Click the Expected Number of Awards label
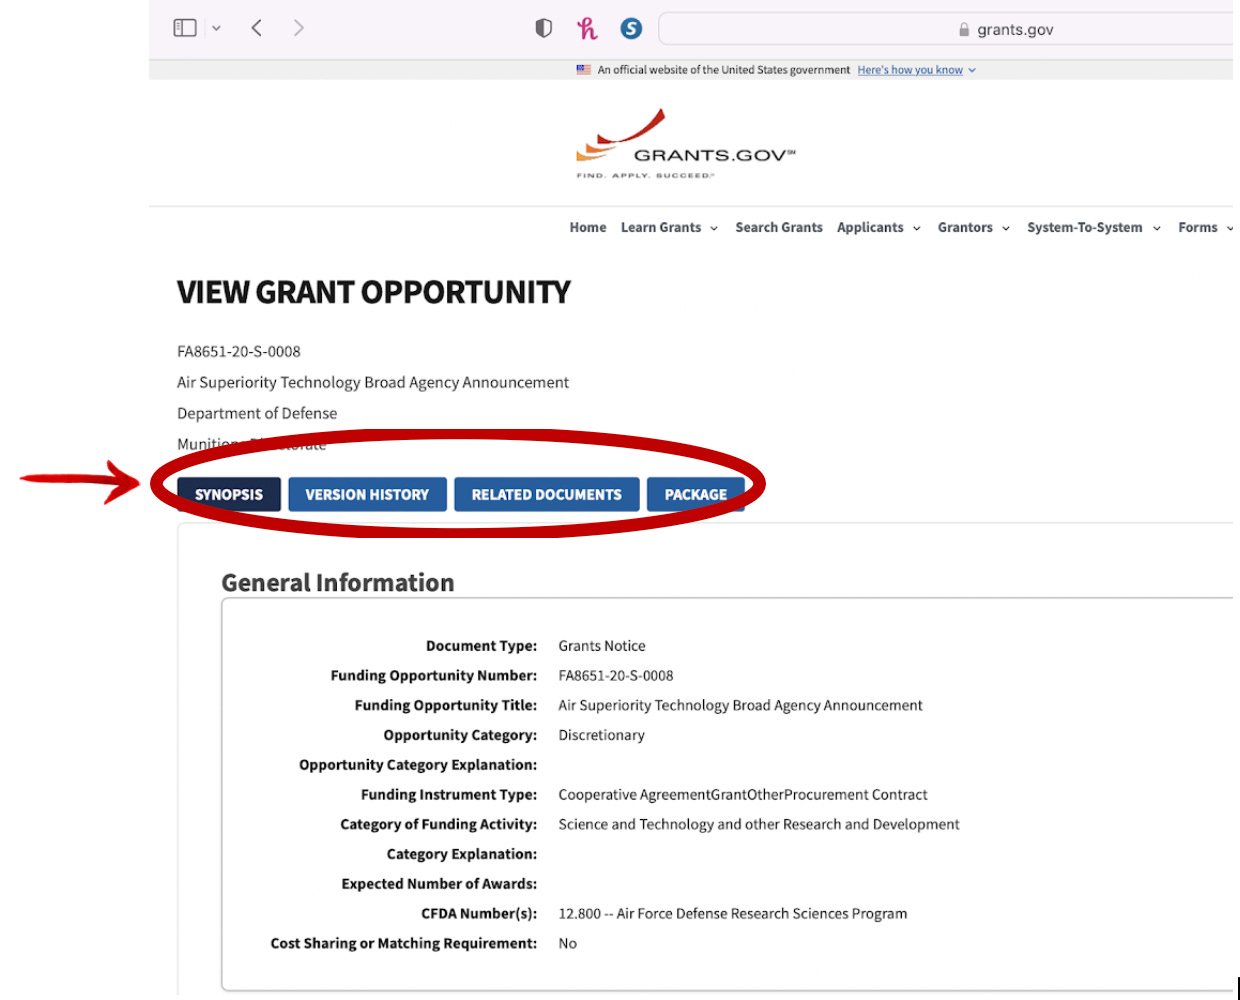The width and height of the screenshot is (1240, 1000). (440, 884)
